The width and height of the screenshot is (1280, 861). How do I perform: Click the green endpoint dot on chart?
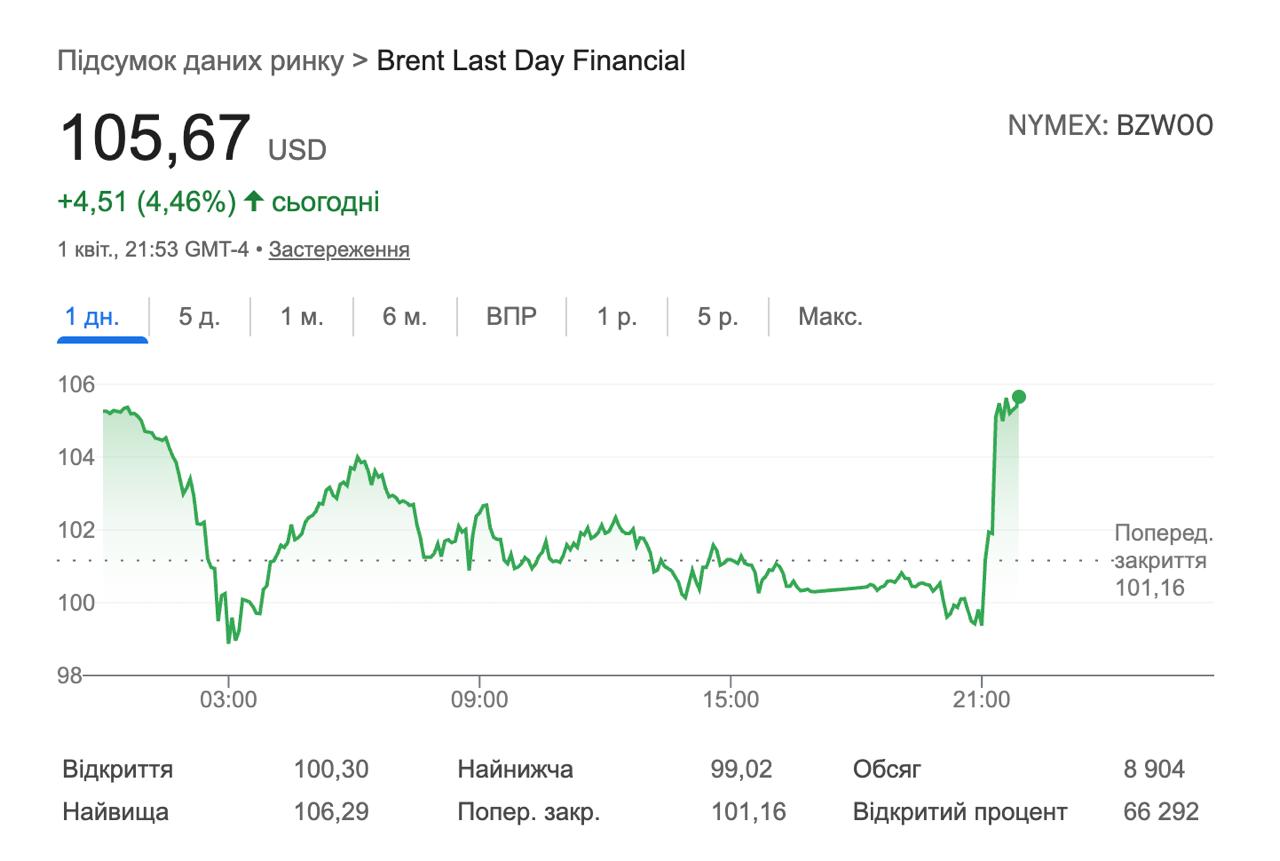(1018, 397)
